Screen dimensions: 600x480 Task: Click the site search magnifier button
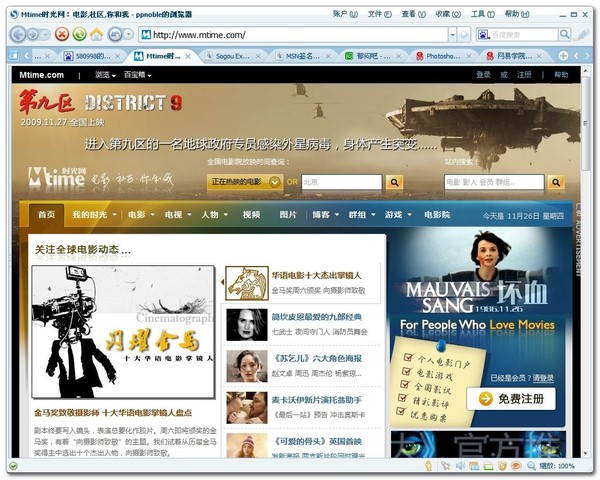click(x=556, y=182)
